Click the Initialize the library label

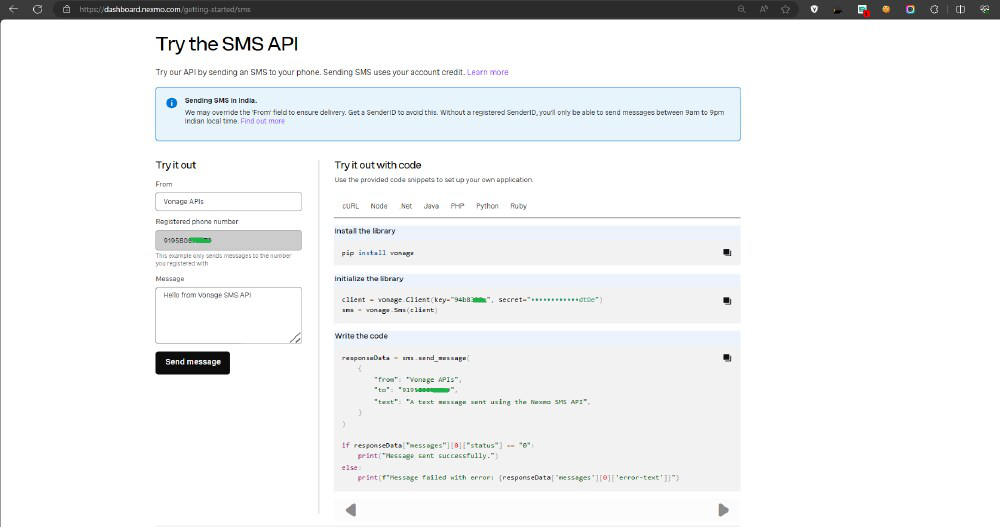coord(369,279)
